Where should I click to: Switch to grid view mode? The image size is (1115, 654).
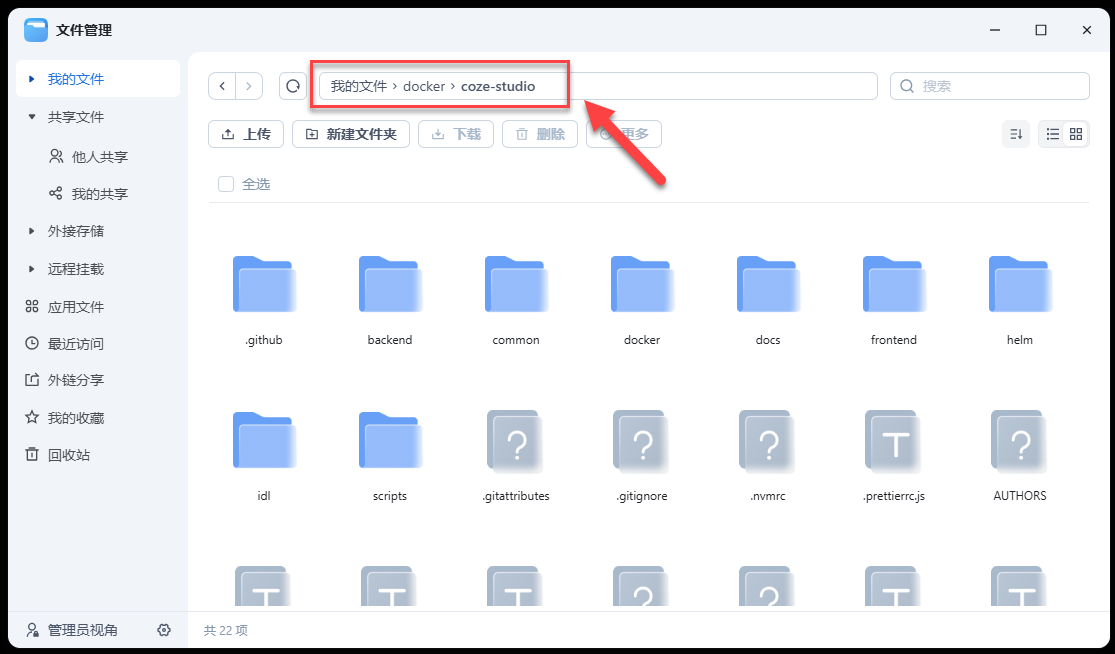tap(1076, 134)
